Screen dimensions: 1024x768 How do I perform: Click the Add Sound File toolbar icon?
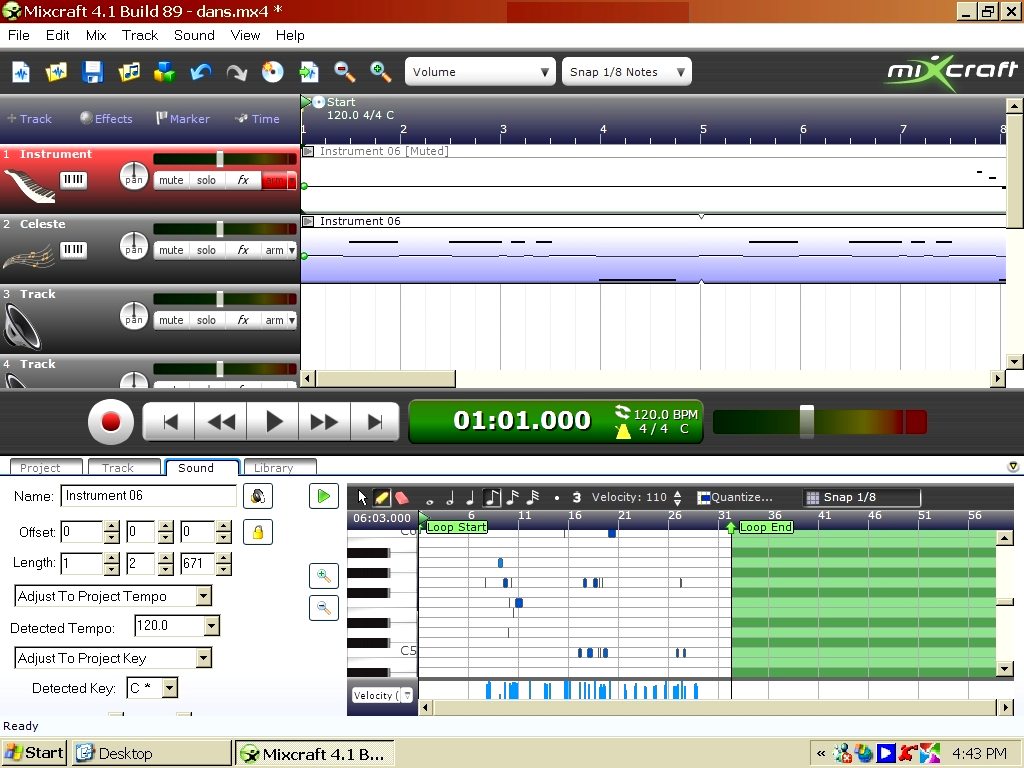[129, 72]
